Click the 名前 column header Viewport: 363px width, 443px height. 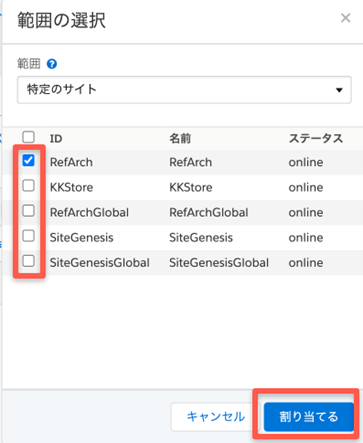coord(180,138)
